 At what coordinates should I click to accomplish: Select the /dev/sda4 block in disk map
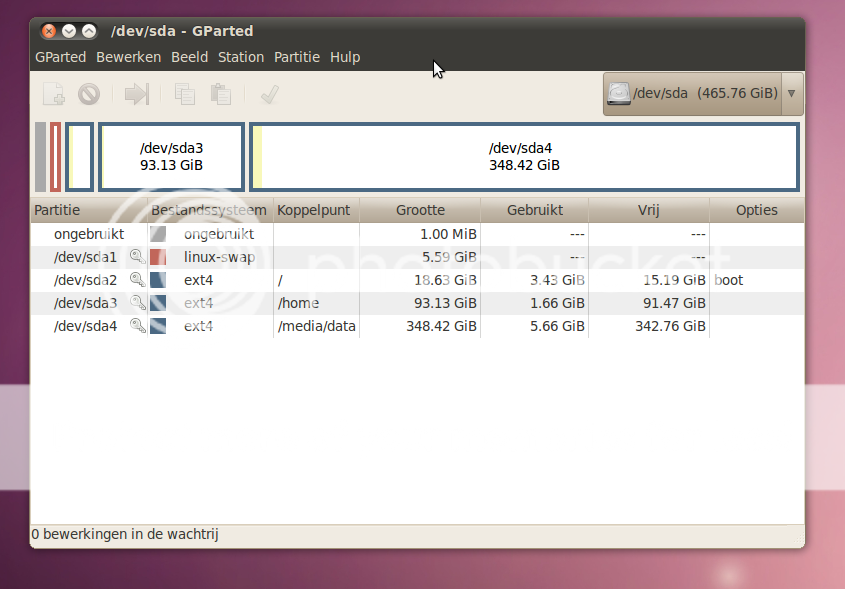coord(524,156)
